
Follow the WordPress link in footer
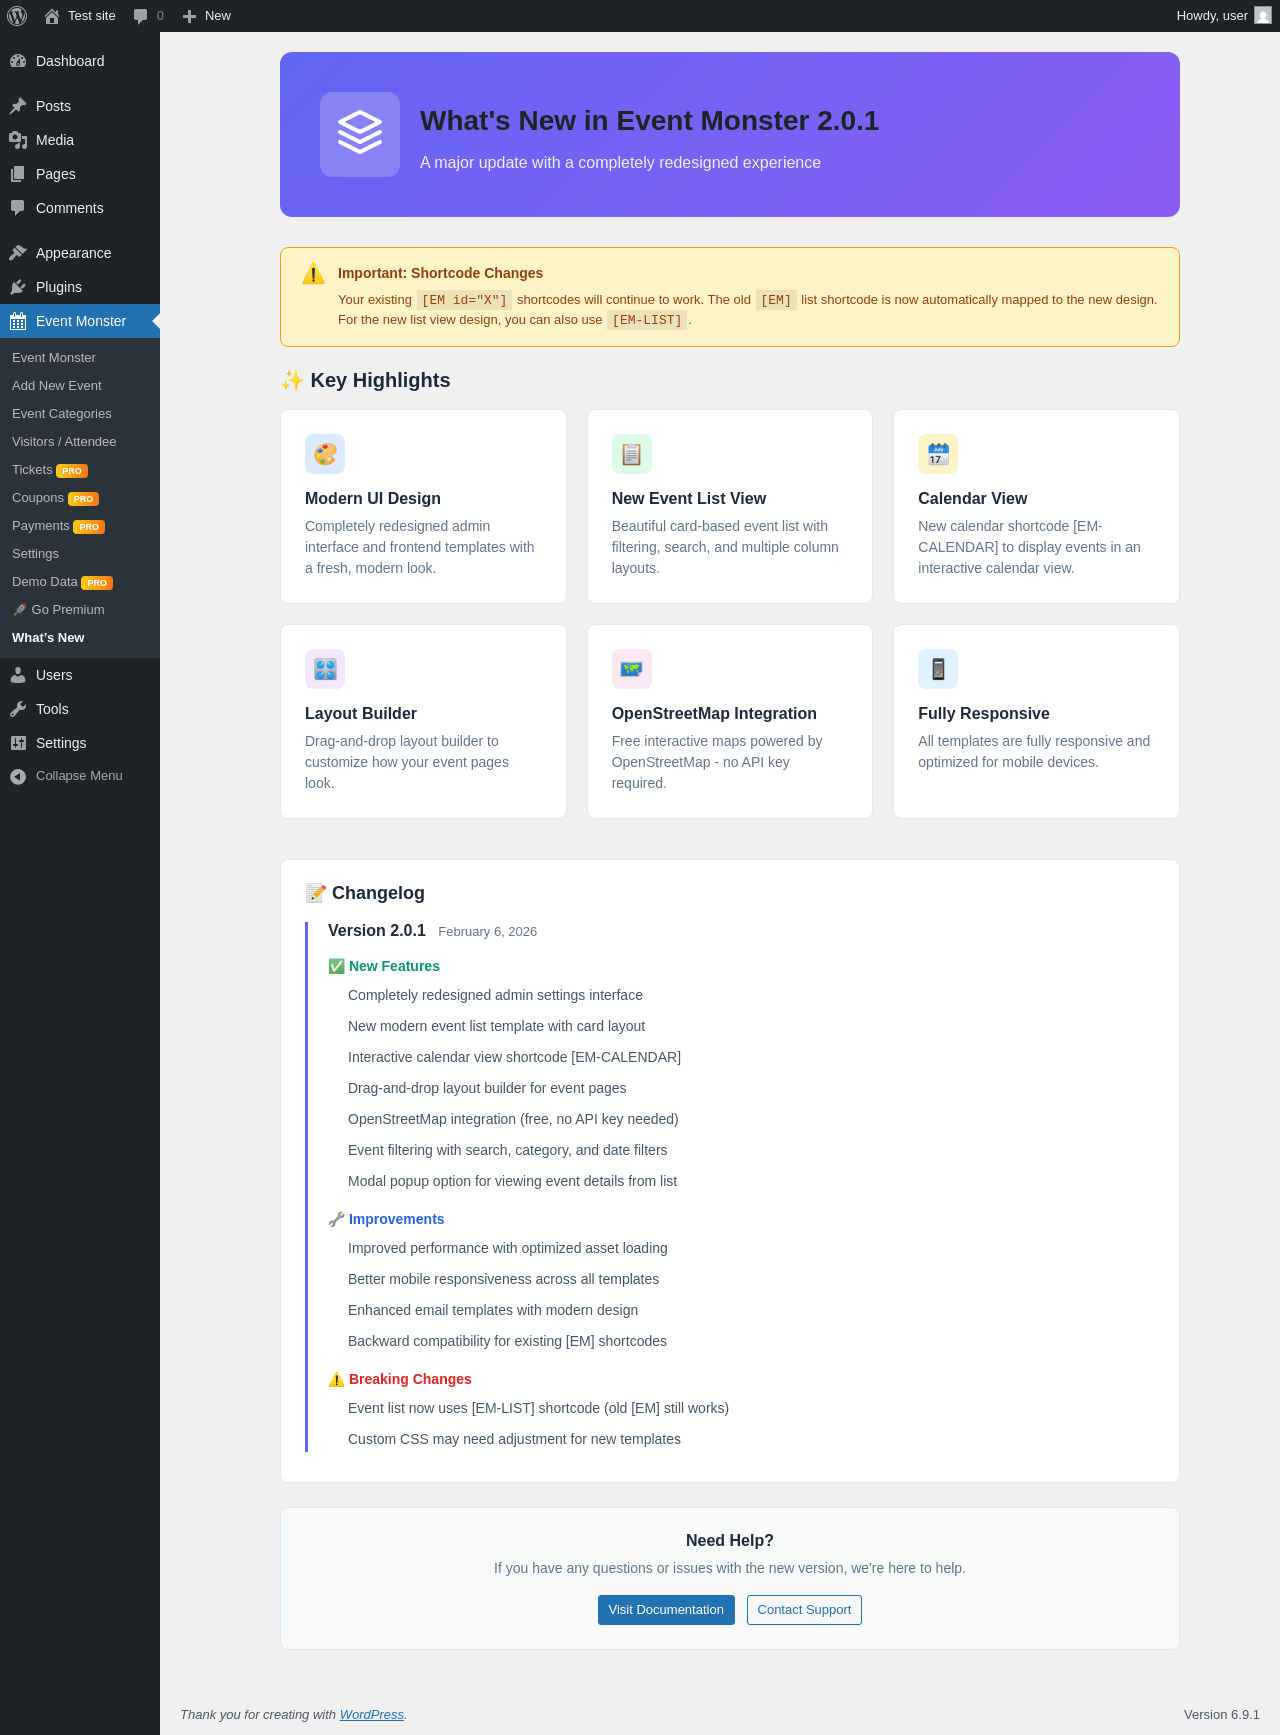(x=372, y=1714)
